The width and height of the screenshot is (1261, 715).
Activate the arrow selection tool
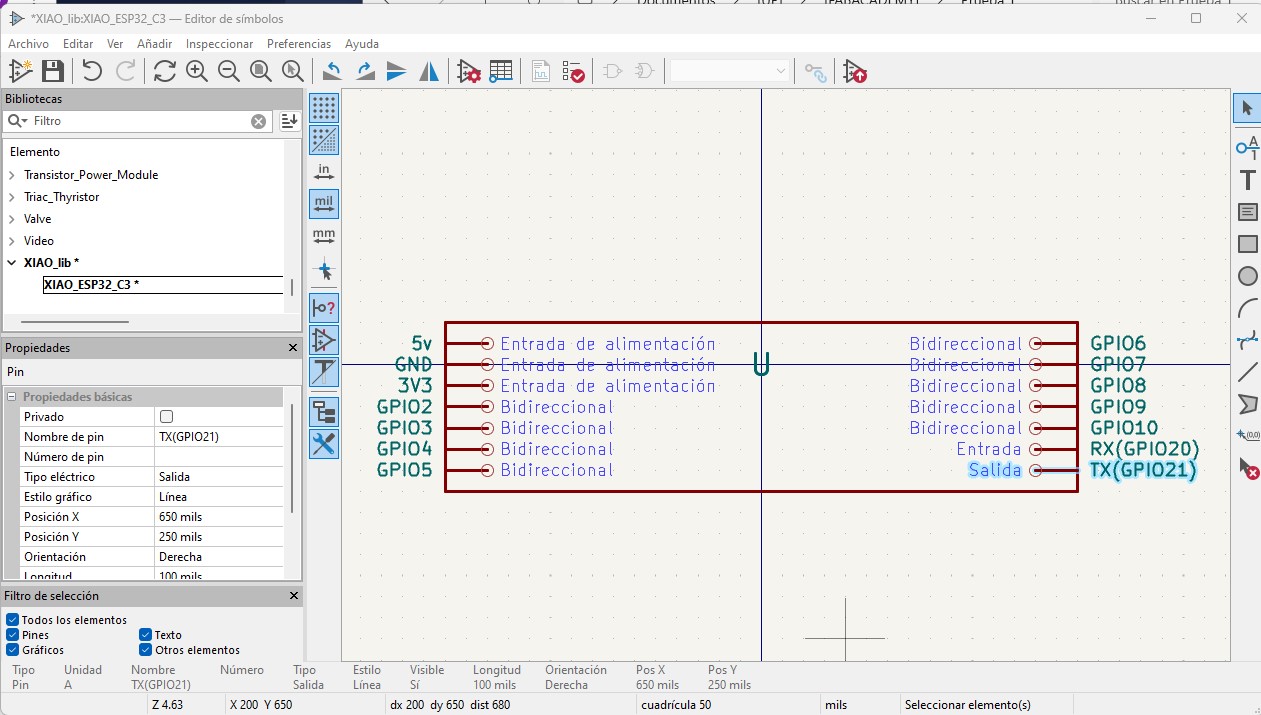pos(1247,108)
